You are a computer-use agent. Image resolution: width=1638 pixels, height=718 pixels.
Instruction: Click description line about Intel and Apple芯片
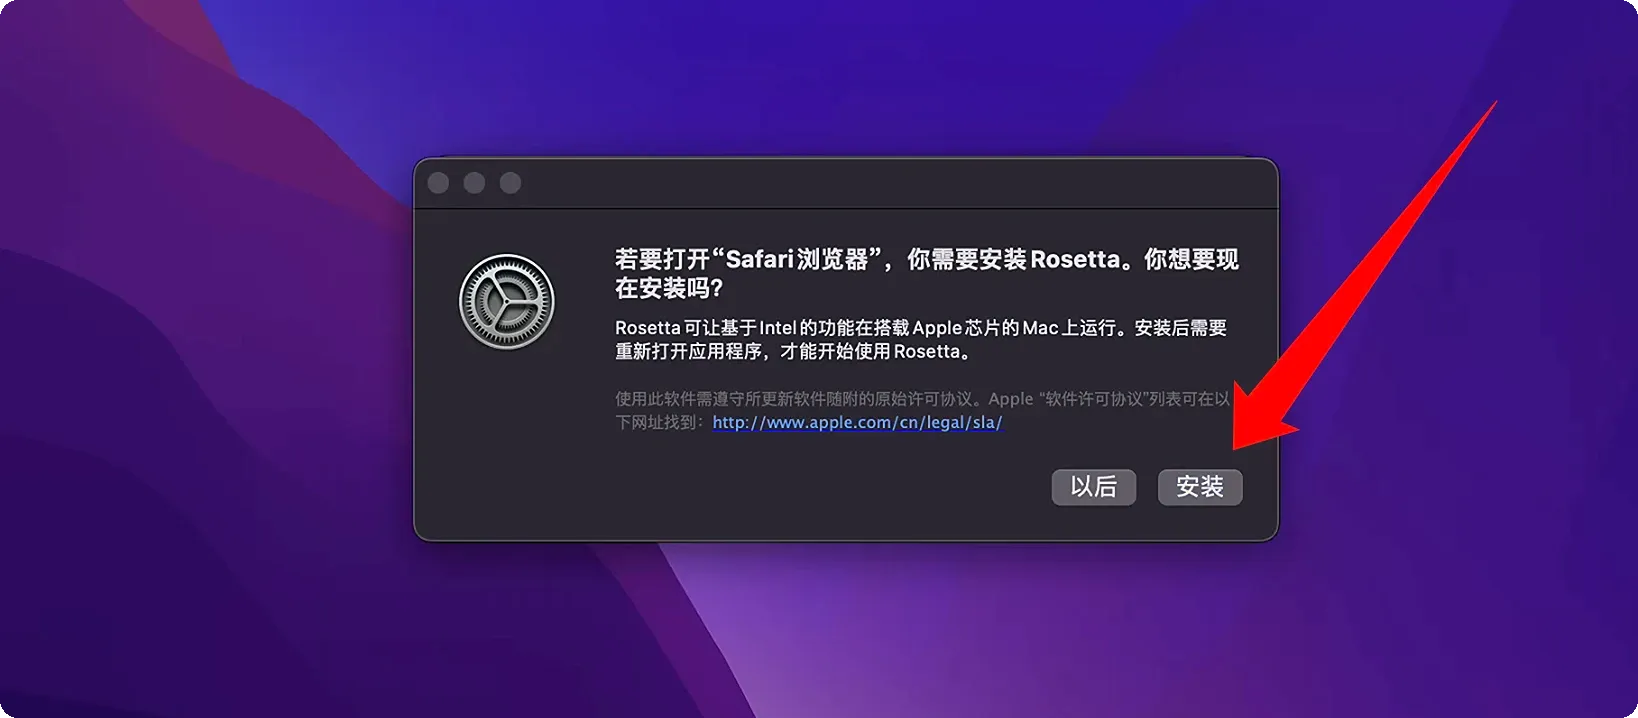pyautogui.click(x=920, y=328)
